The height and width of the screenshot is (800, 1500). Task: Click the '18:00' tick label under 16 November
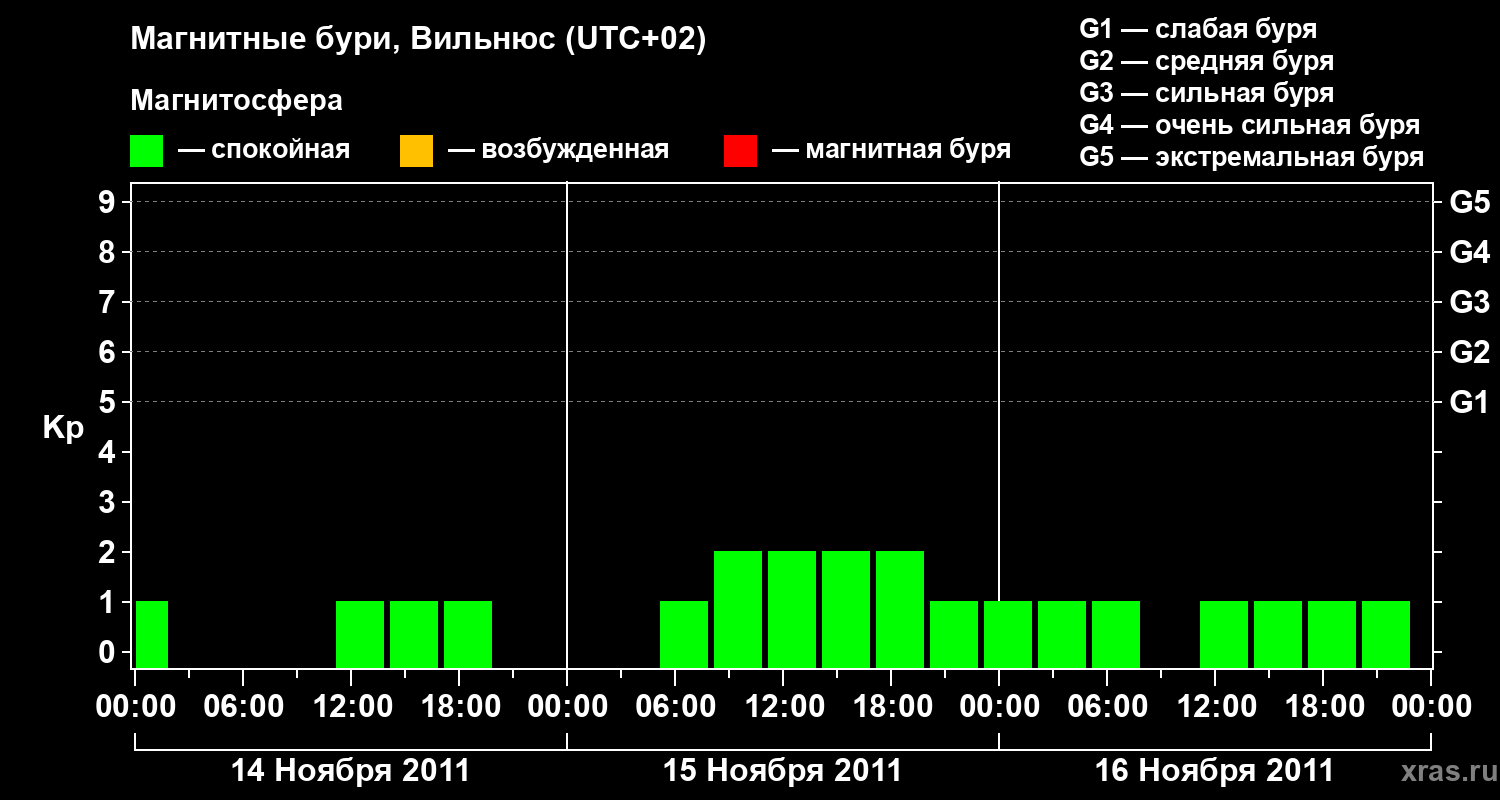(x=1323, y=706)
